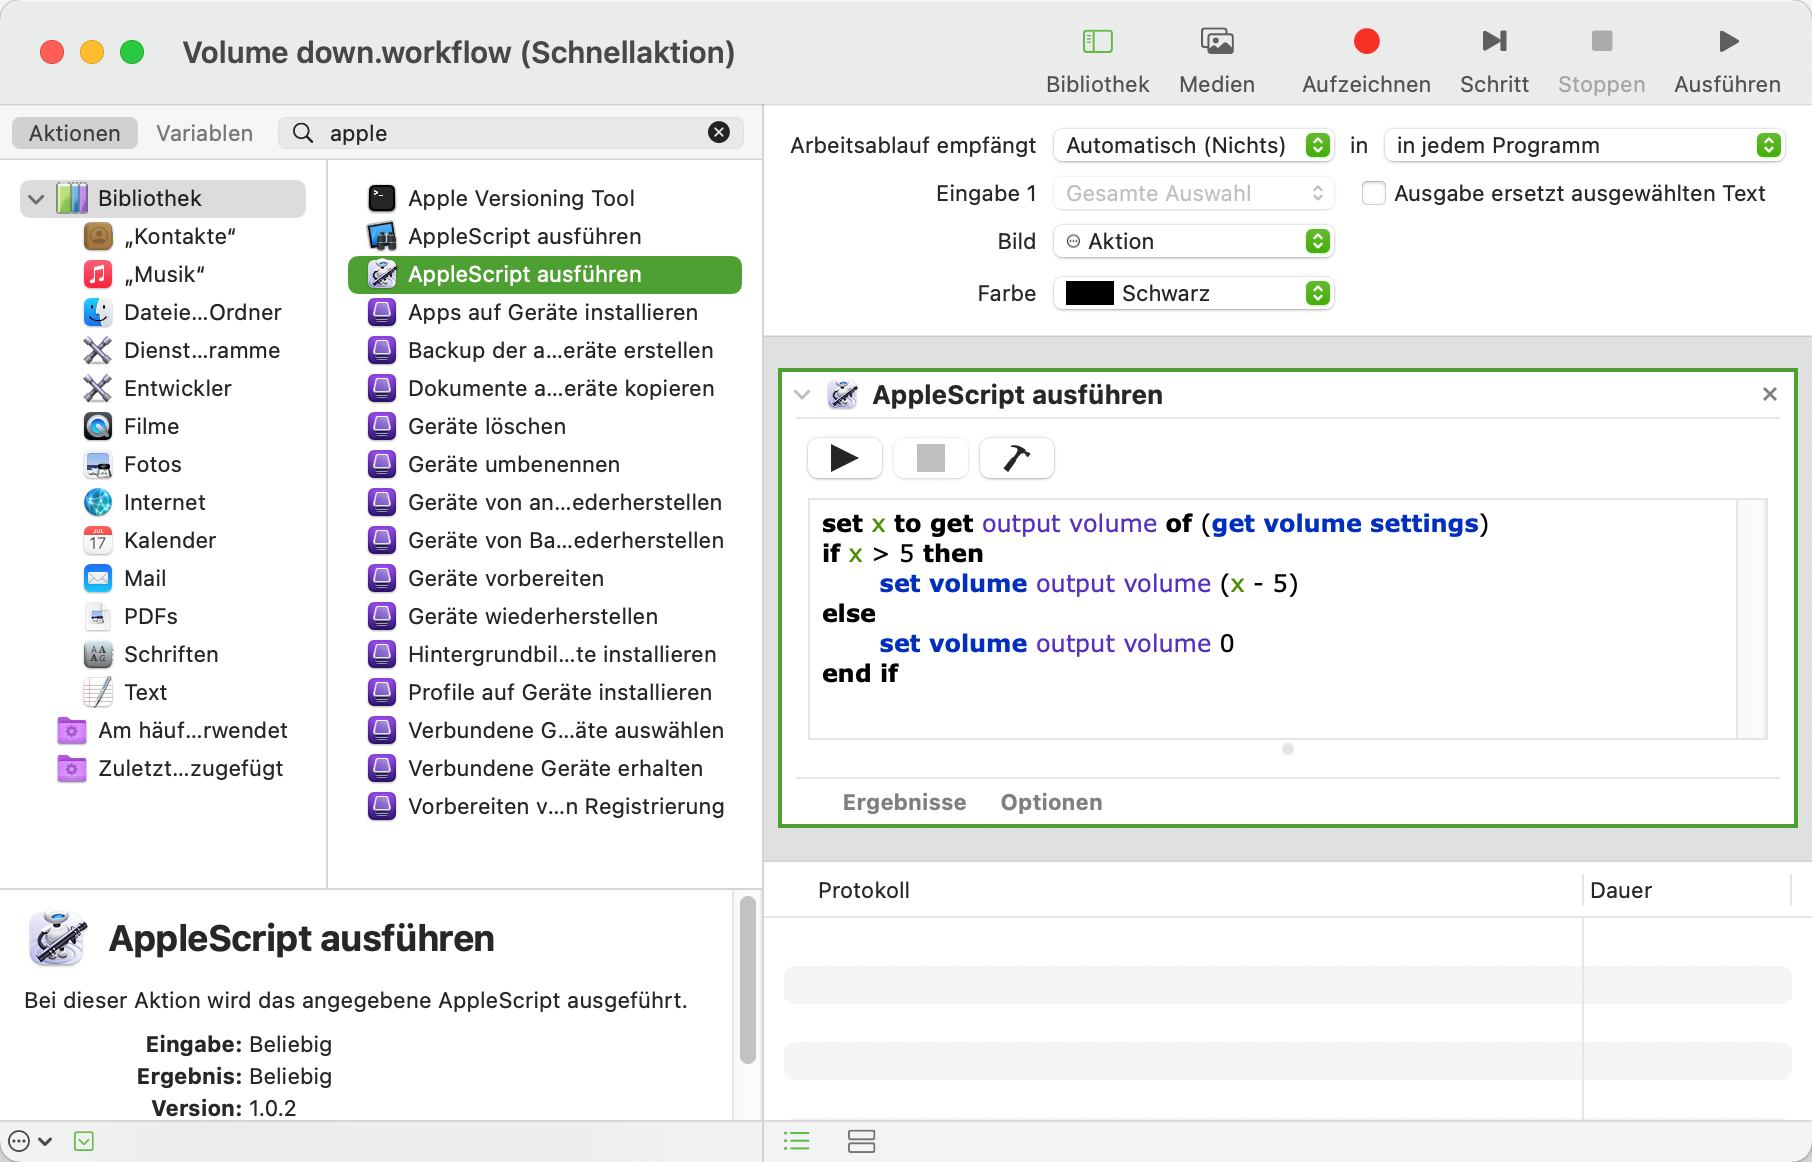Run workflow with Ausführen toolbar icon

1728,41
